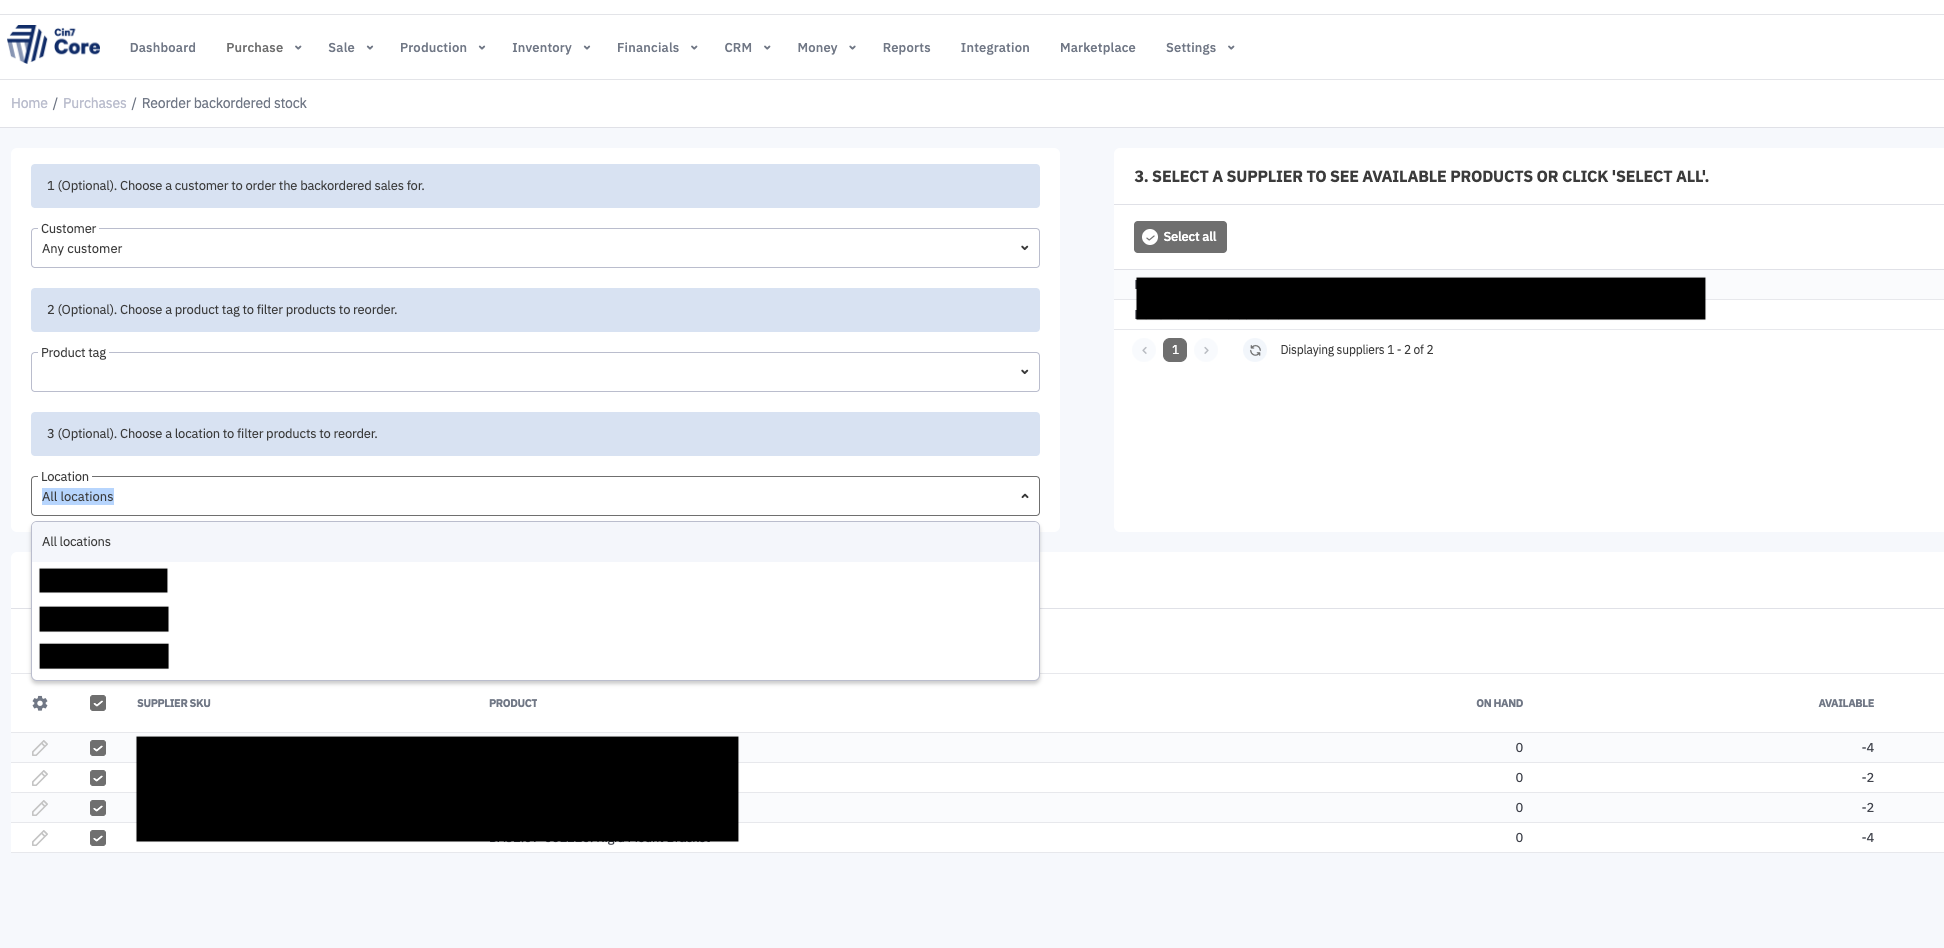Click page 1 in supplier pagination

point(1175,350)
